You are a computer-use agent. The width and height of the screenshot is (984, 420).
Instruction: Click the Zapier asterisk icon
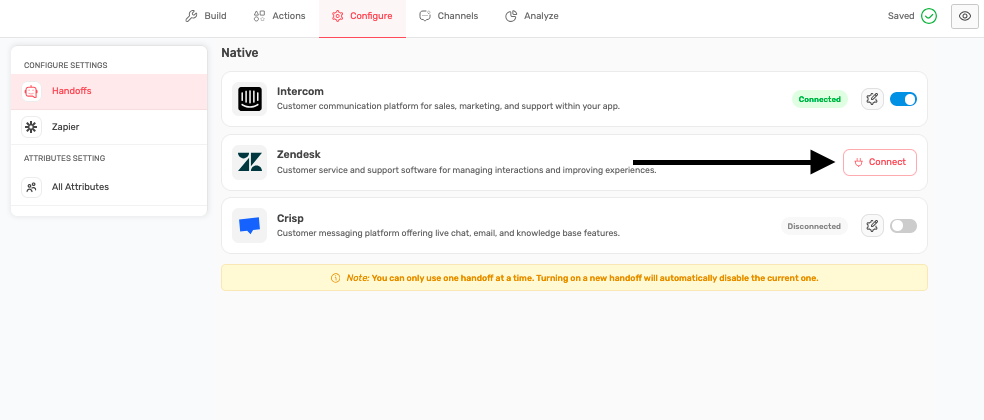[31, 127]
